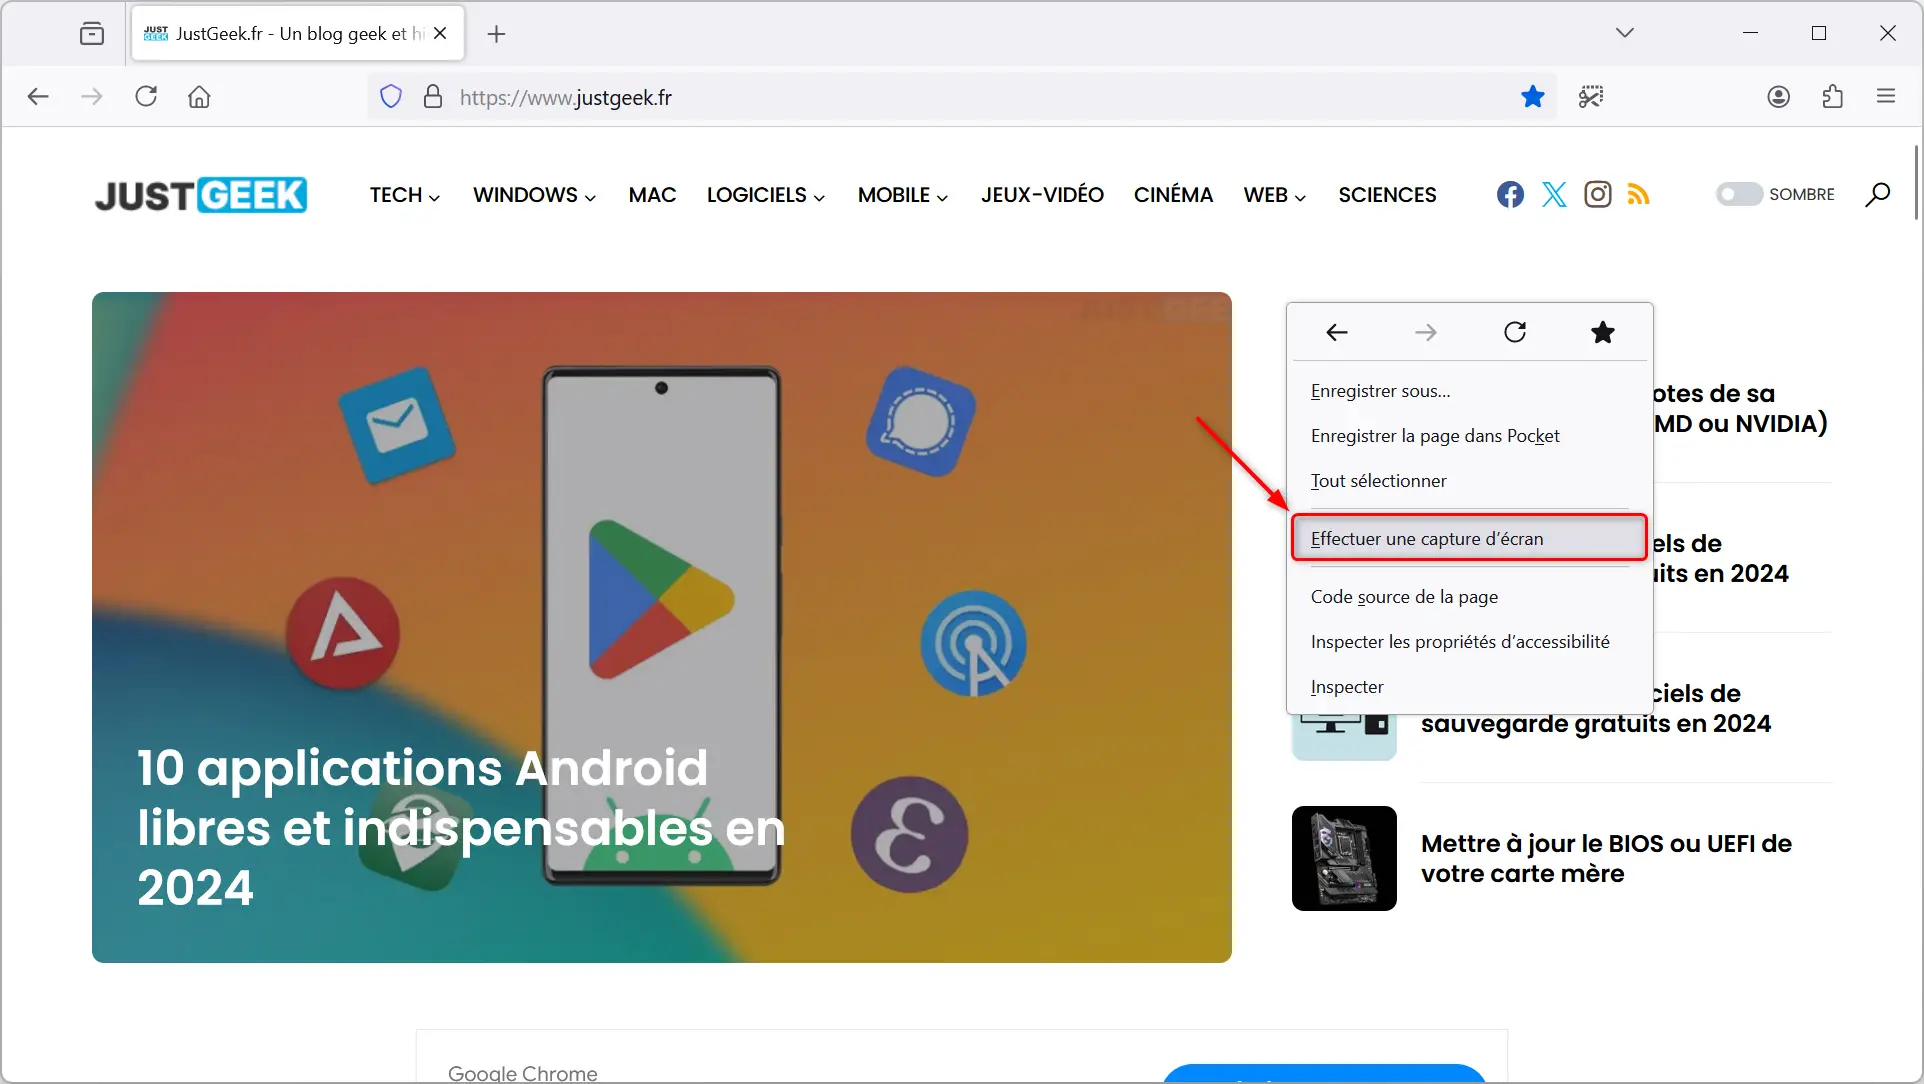The width and height of the screenshot is (1924, 1084).
Task: Open sauvegarde gratuits en 2024 article
Action: [1596, 723]
